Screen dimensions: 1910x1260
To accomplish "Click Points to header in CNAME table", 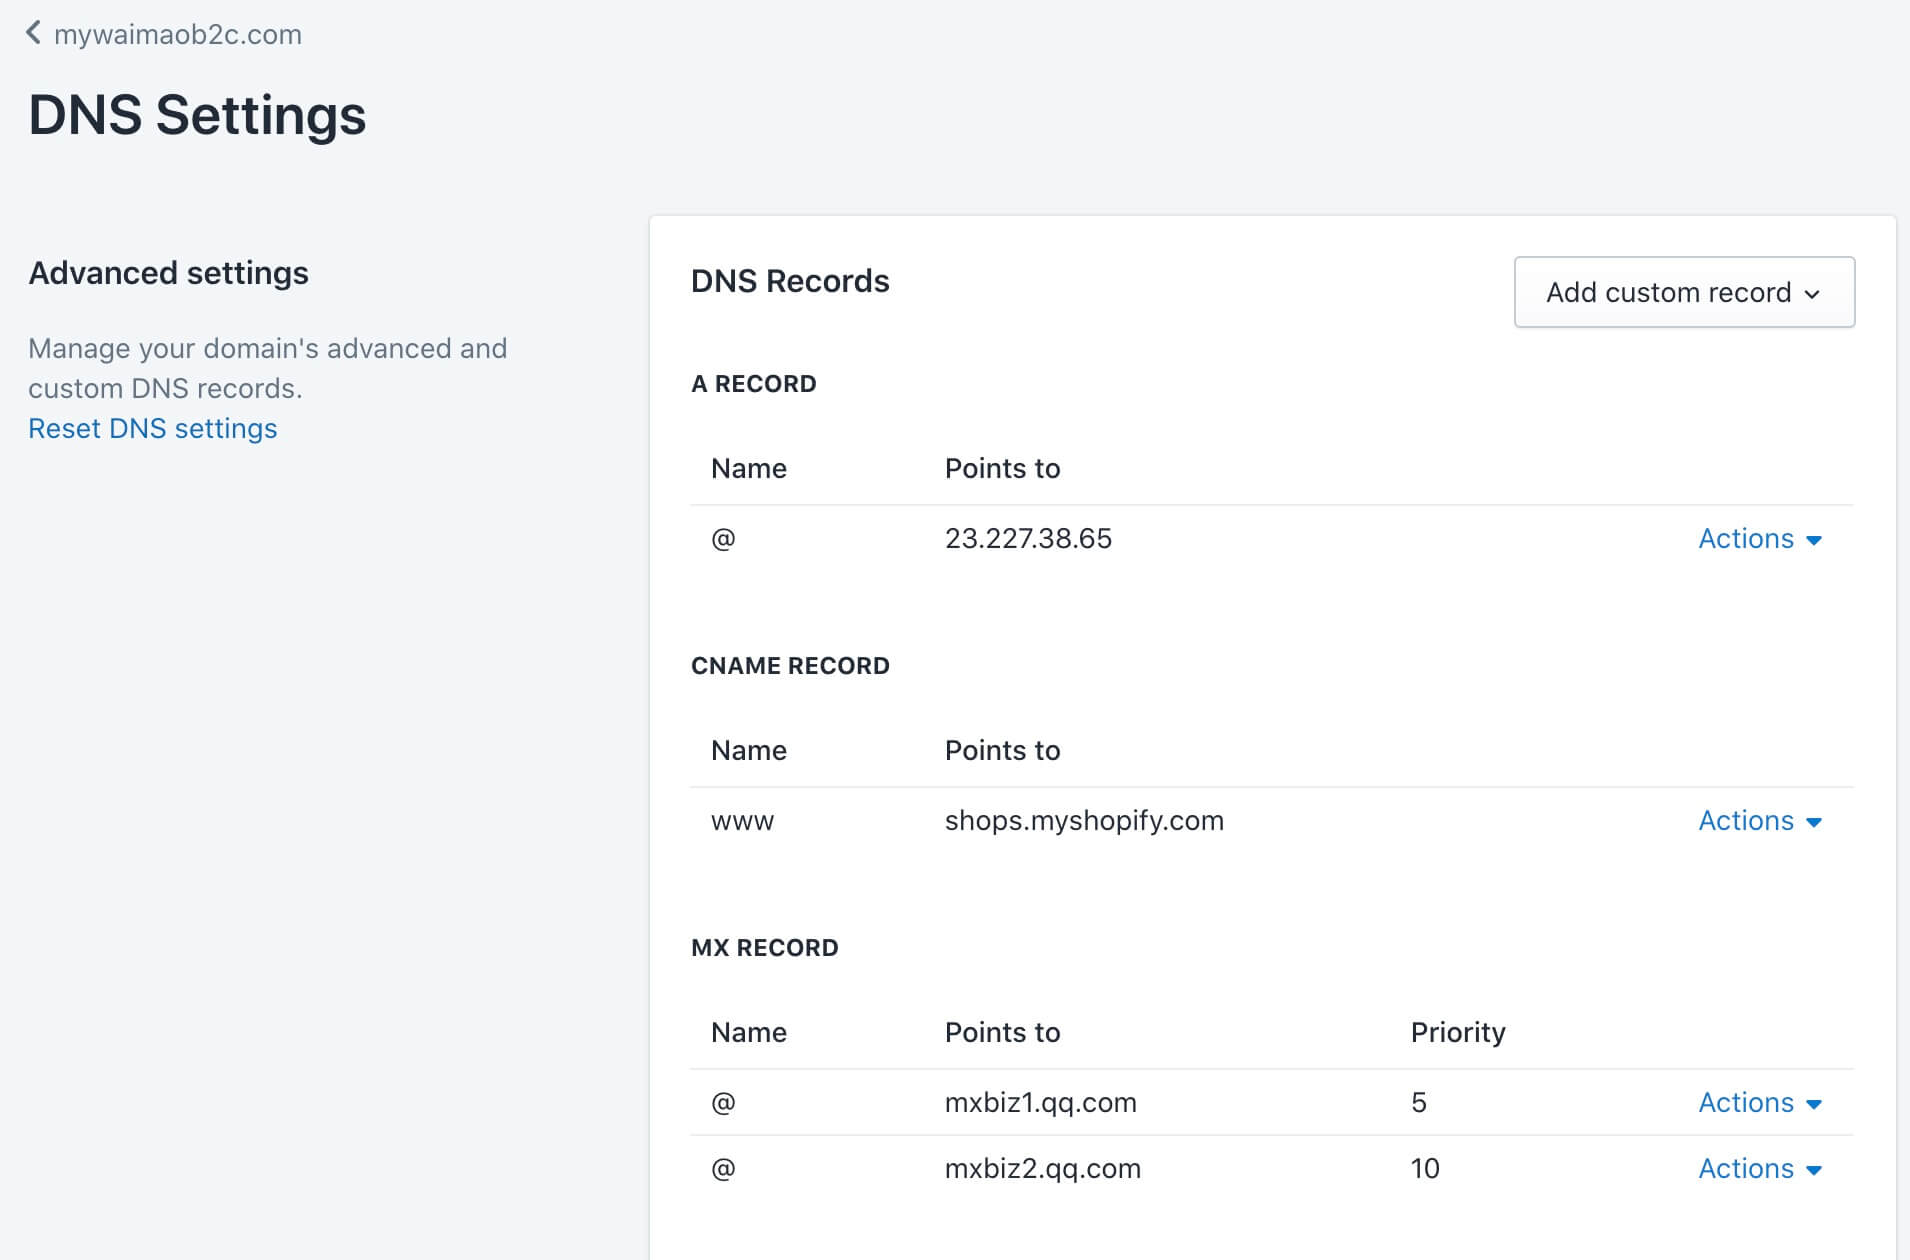I will pyautogui.click(x=1002, y=750).
